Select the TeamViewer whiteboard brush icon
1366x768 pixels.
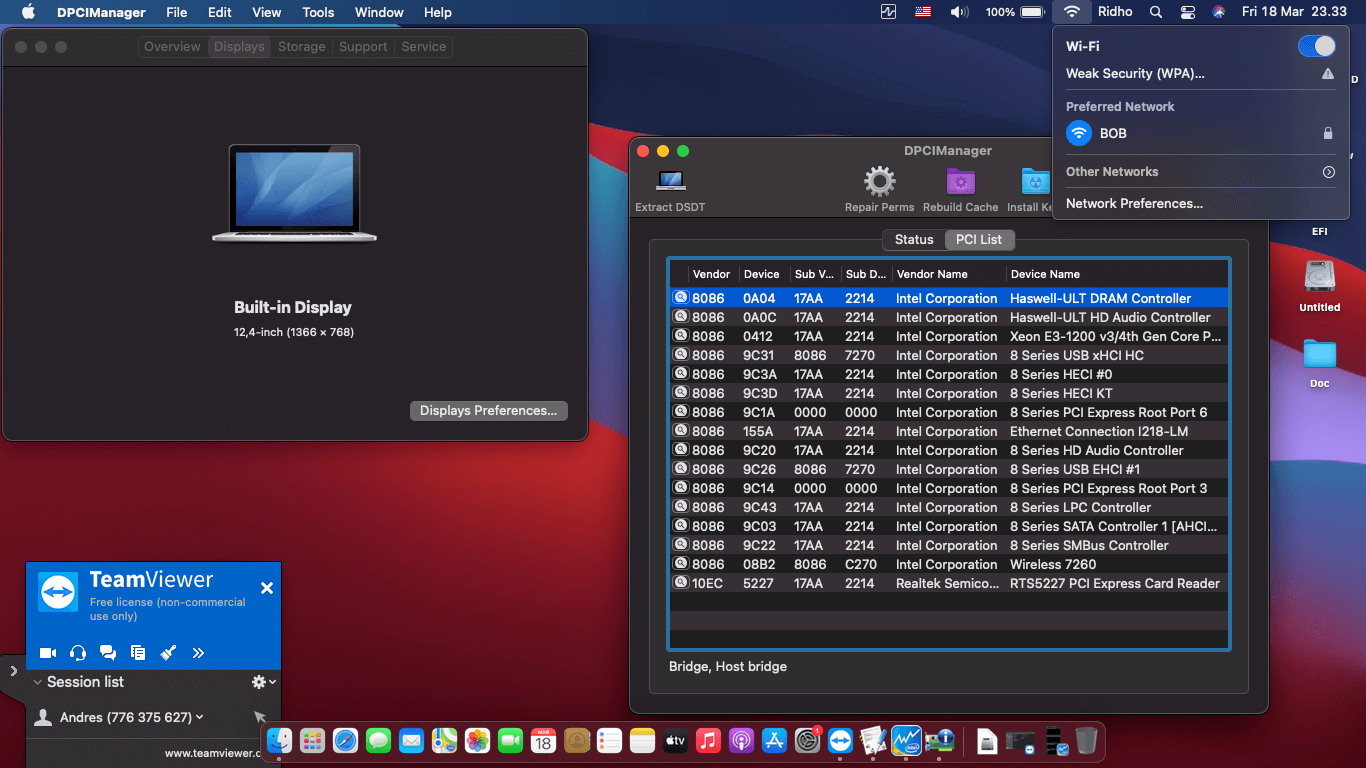(x=167, y=652)
